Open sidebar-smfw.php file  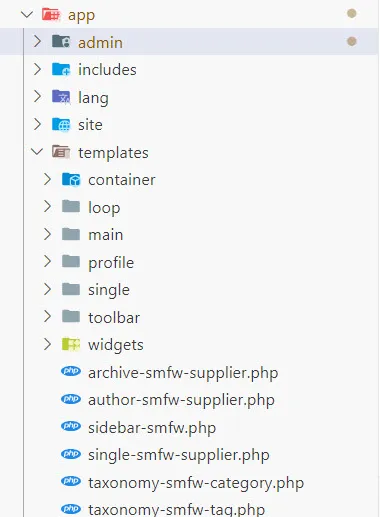152,428
